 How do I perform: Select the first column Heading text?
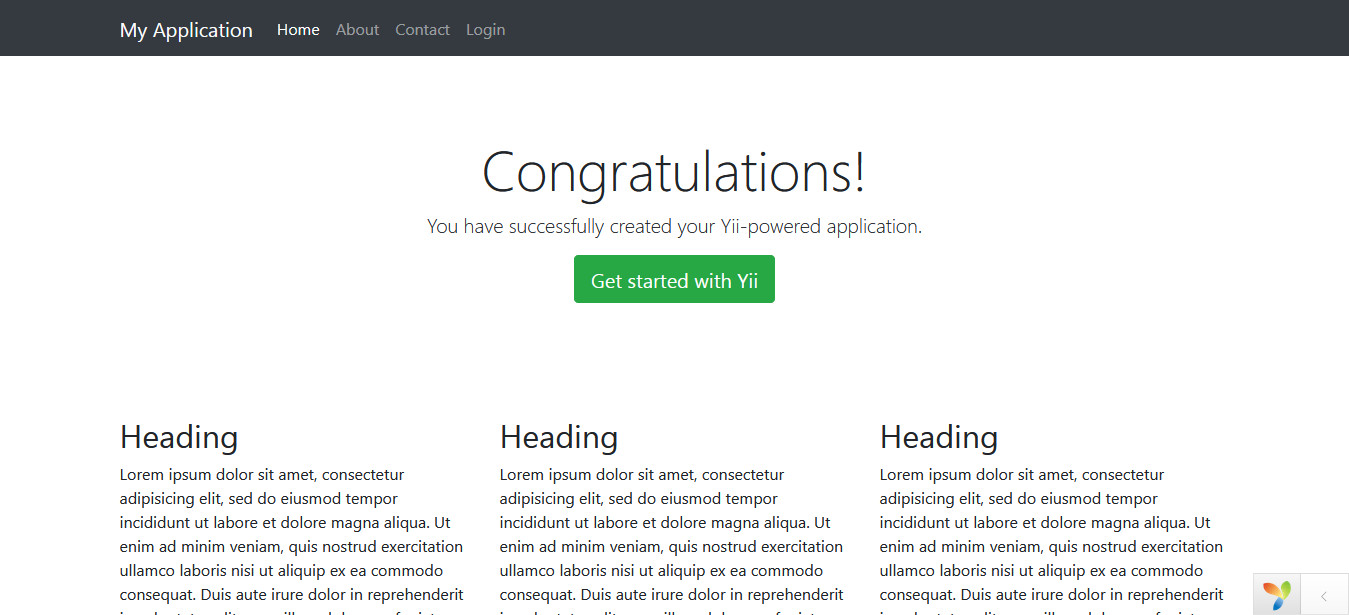pyautogui.click(x=179, y=437)
